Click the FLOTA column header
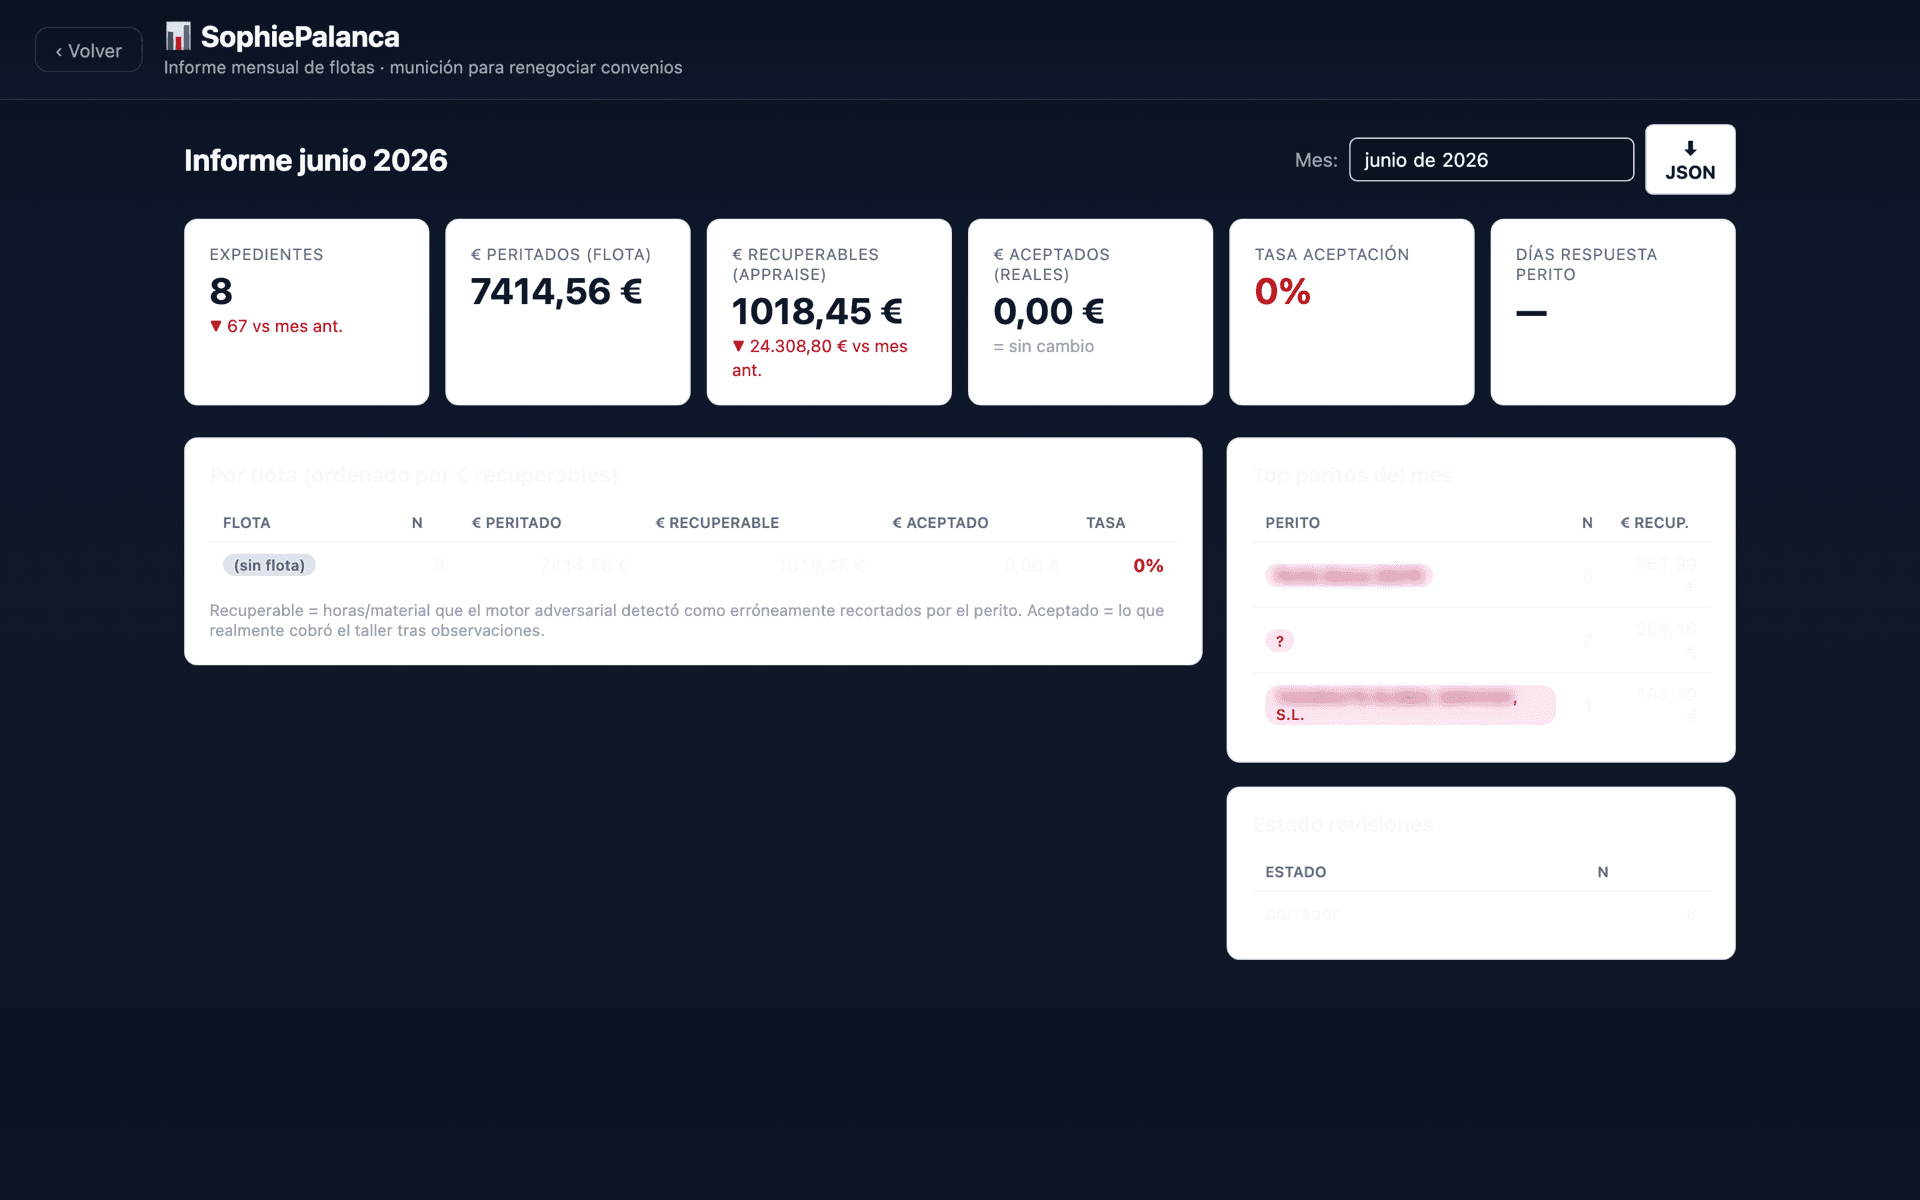The width and height of the screenshot is (1920, 1200). click(247, 523)
